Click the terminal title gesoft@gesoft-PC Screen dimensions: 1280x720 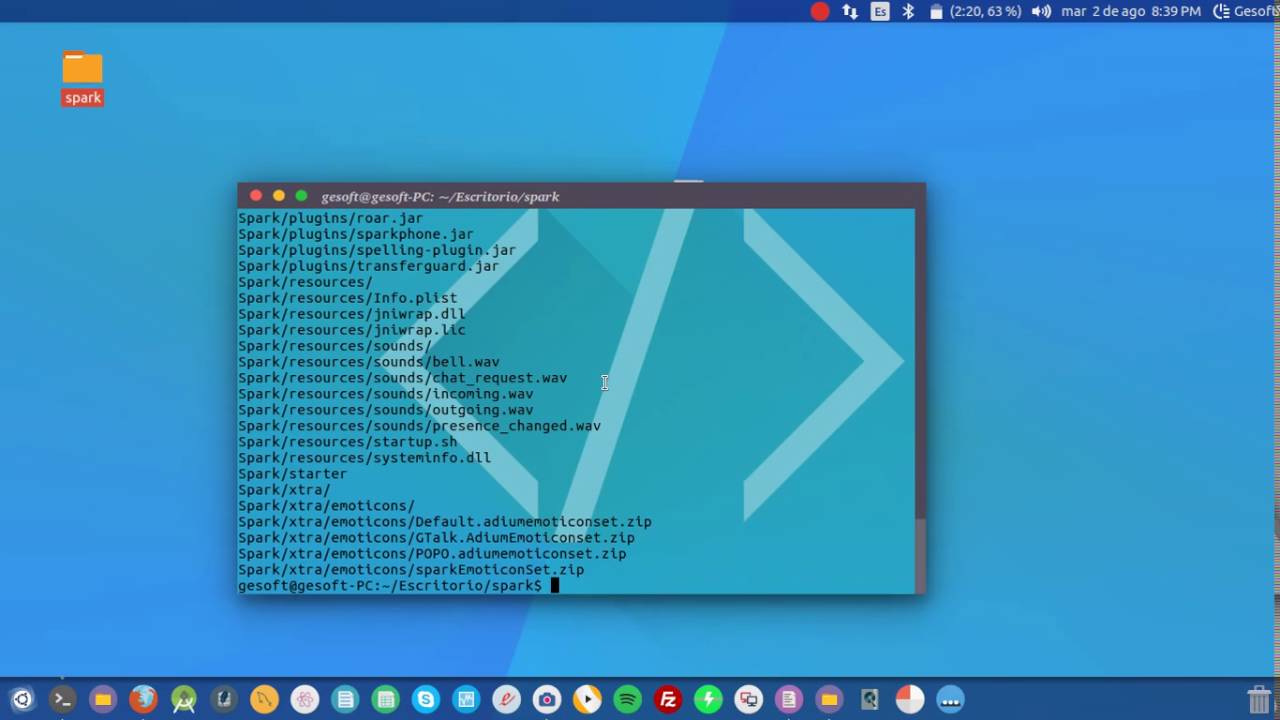click(x=440, y=197)
